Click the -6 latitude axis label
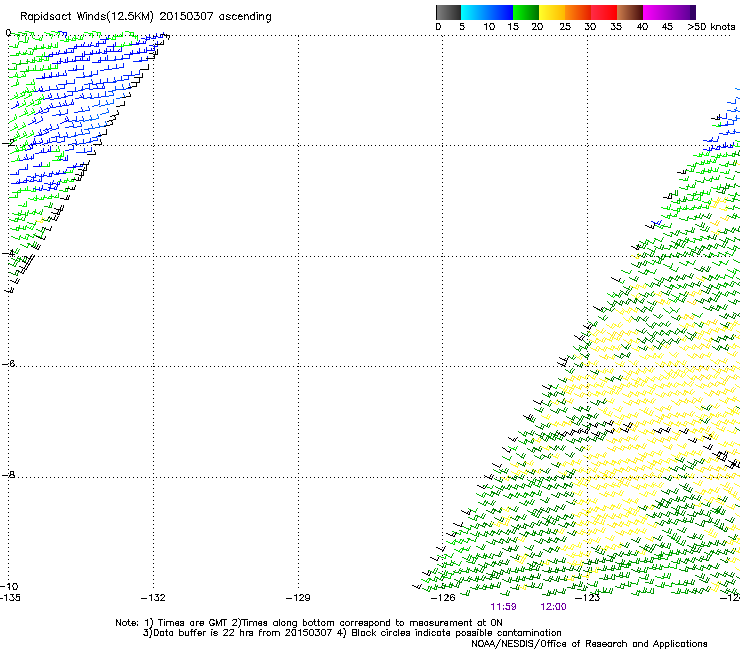The width and height of the screenshot is (740, 650). point(8,363)
